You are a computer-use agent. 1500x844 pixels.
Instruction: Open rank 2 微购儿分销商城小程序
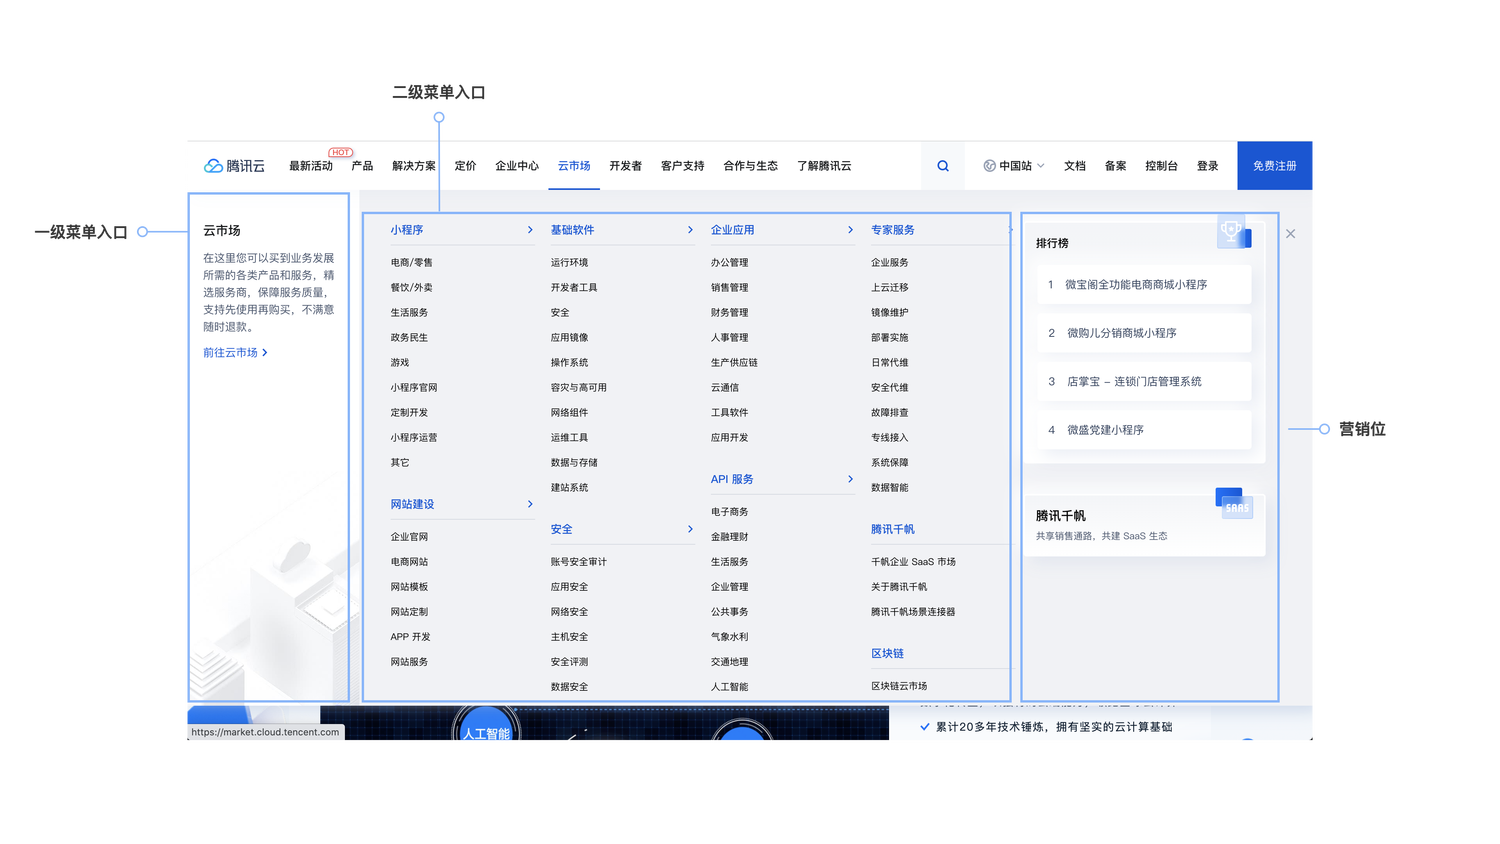(1144, 333)
